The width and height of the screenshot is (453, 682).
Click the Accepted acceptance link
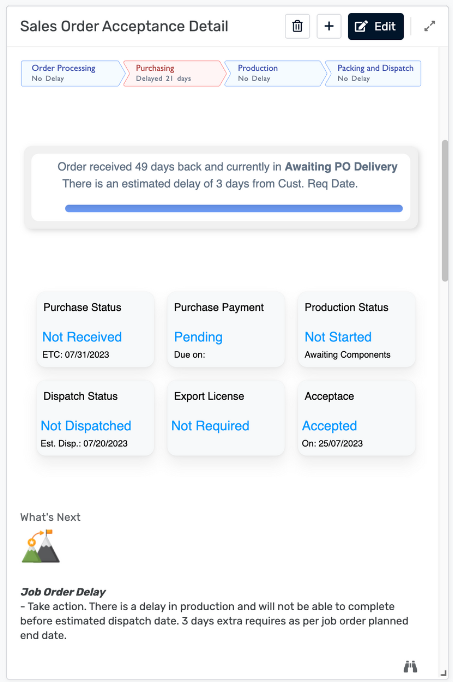click(330, 426)
